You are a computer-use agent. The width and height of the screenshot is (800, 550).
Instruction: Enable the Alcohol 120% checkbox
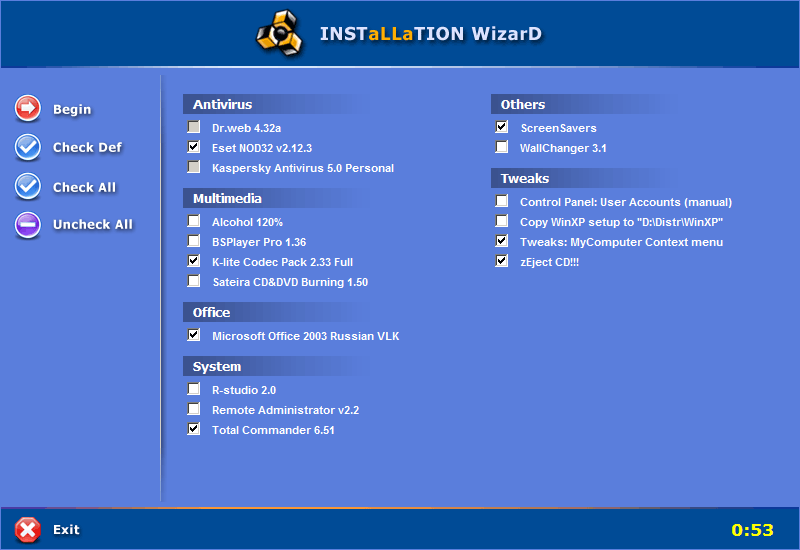194,221
